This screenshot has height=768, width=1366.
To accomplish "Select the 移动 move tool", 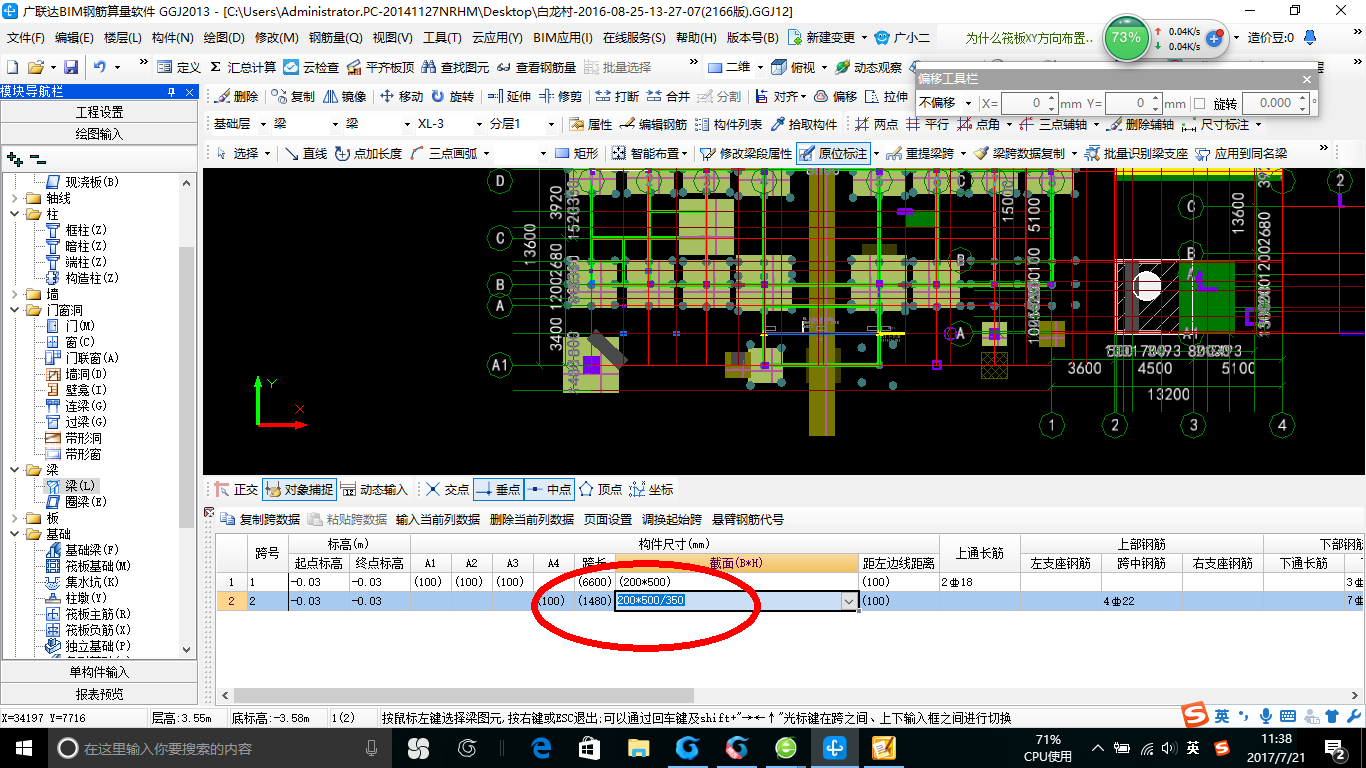I will point(402,97).
